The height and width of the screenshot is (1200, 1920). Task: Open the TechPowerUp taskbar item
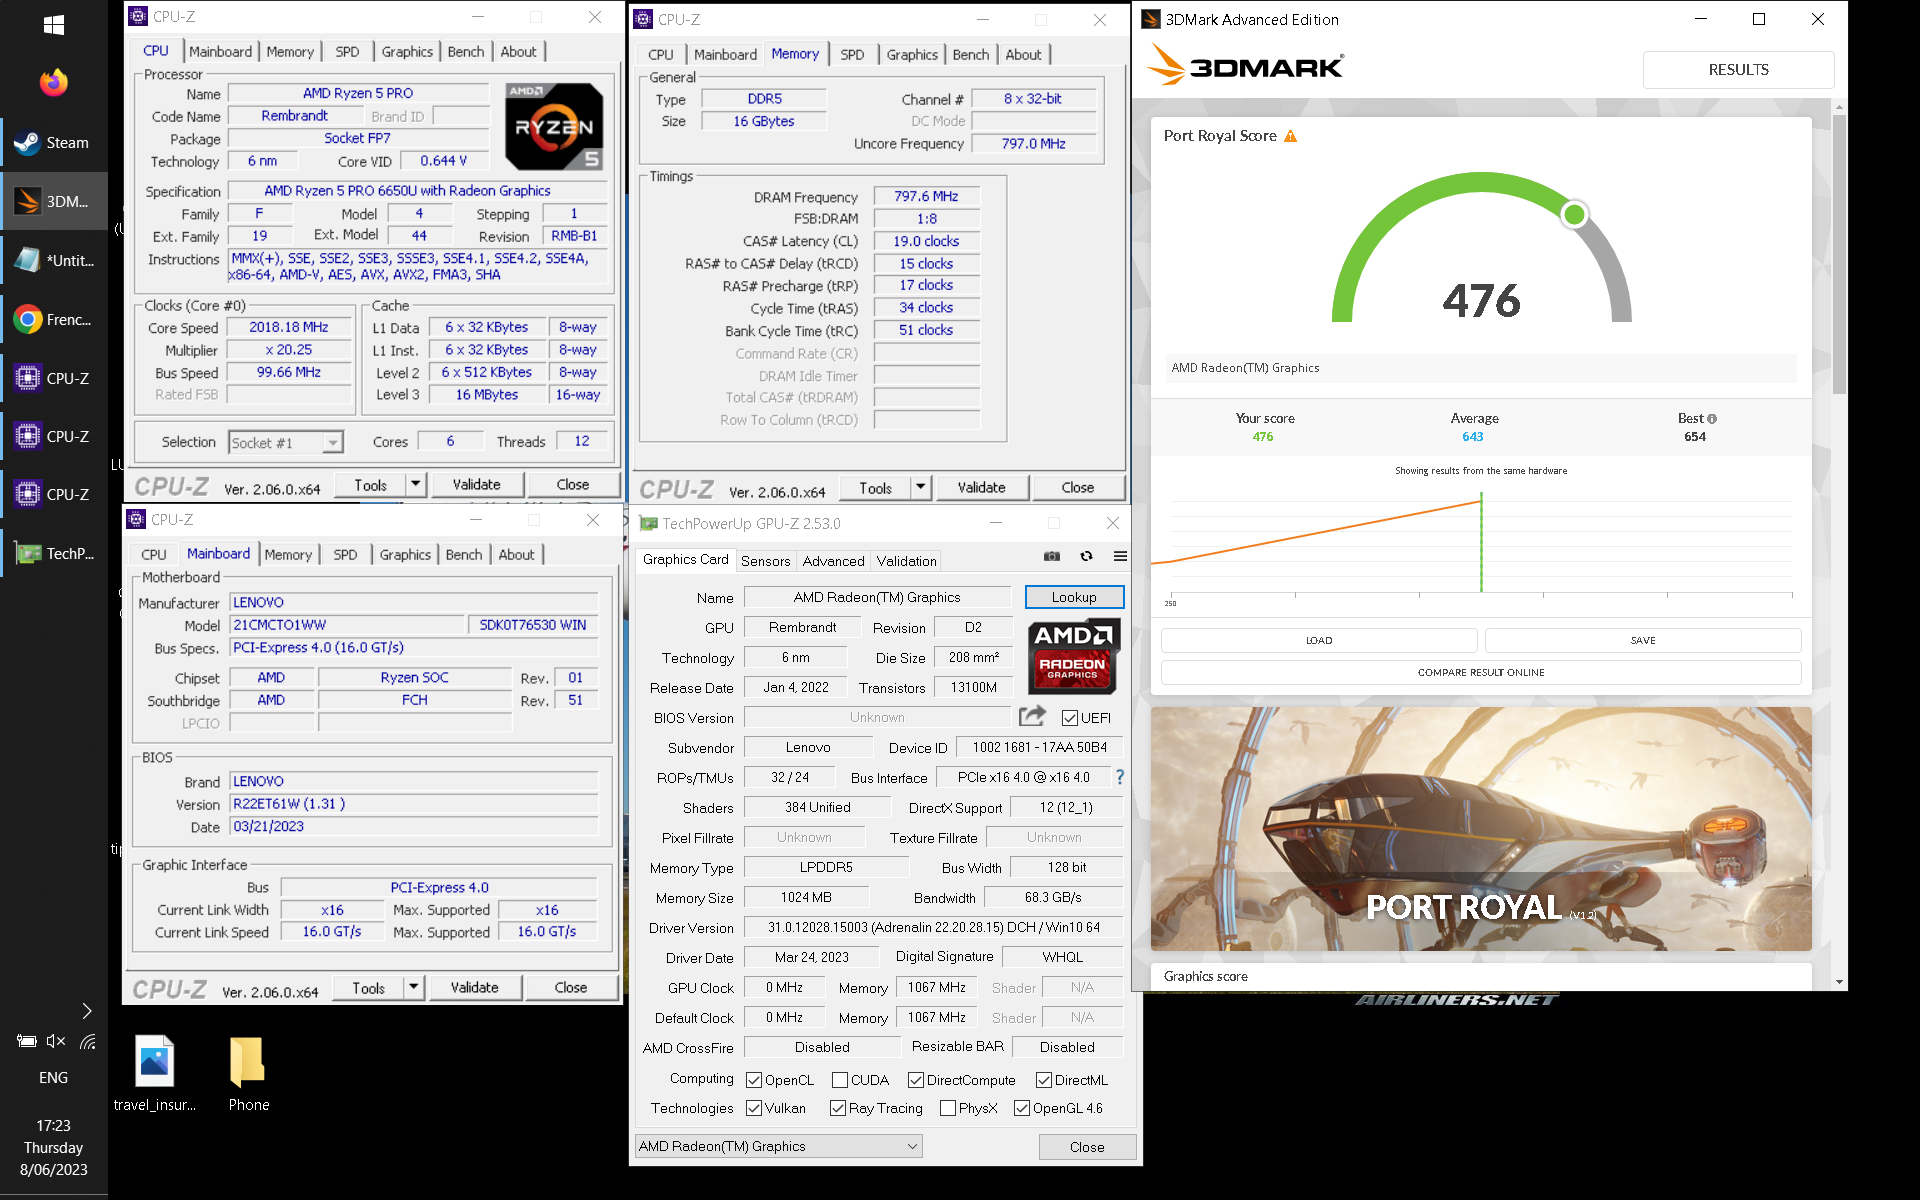click(54, 553)
